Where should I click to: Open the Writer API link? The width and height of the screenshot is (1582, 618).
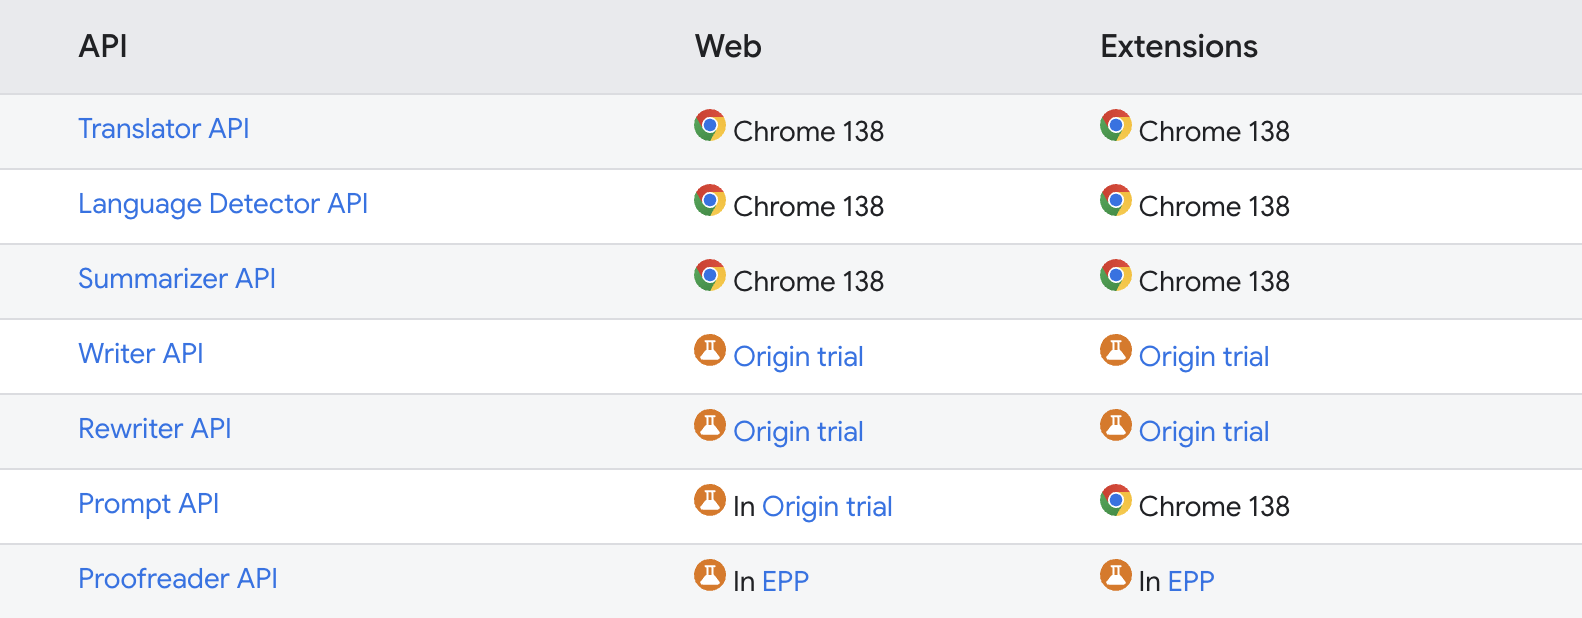coord(141,354)
